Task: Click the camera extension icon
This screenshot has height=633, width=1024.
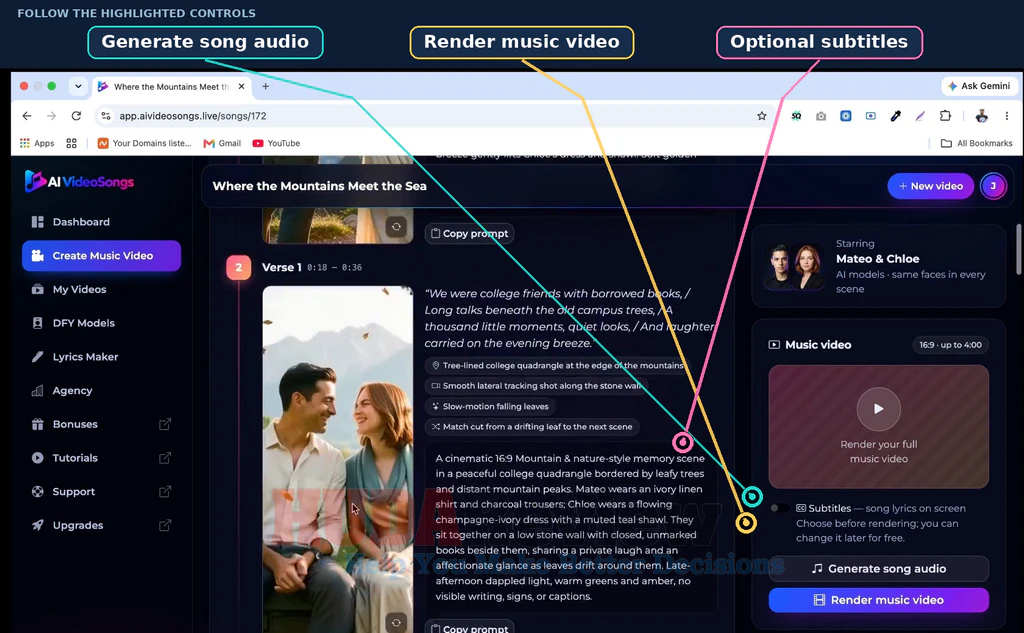Action: coord(821,116)
